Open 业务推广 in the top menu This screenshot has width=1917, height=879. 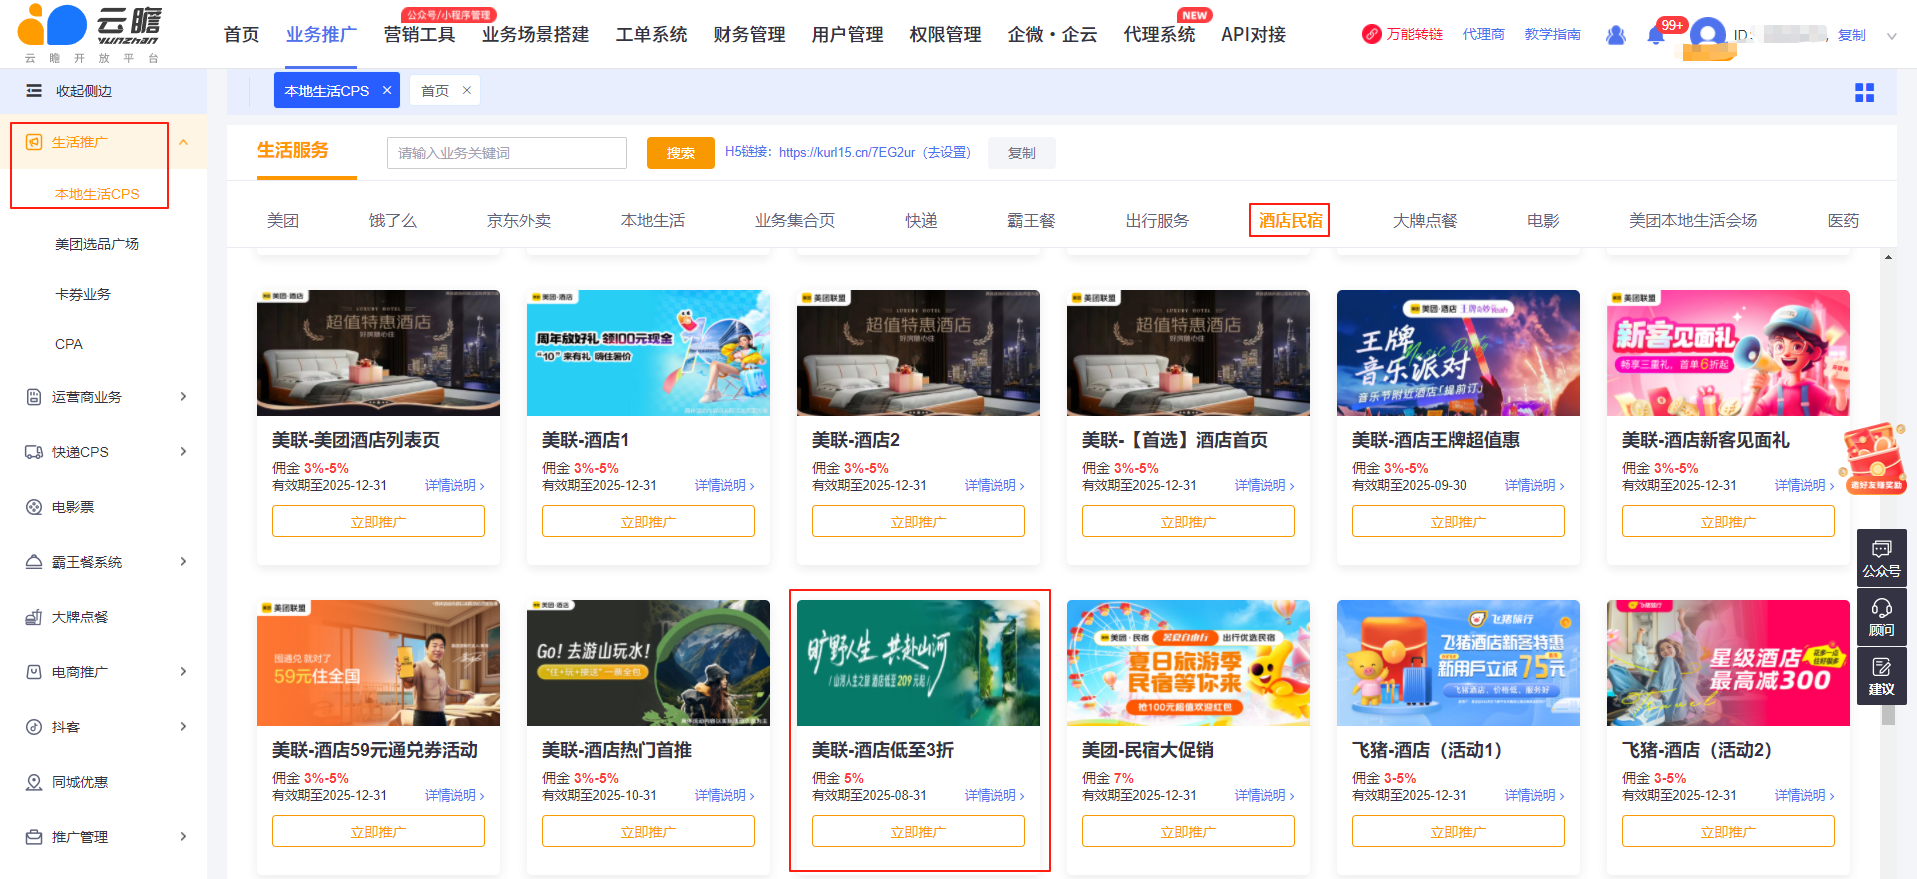tap(321, 34)
